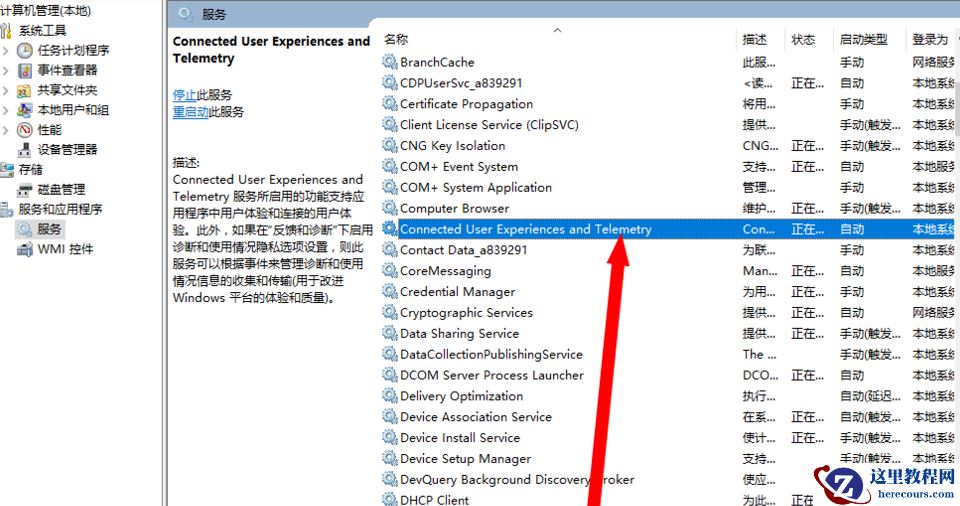
Task: Click the Task Scheduler clock icon
Action: point(24,50)
